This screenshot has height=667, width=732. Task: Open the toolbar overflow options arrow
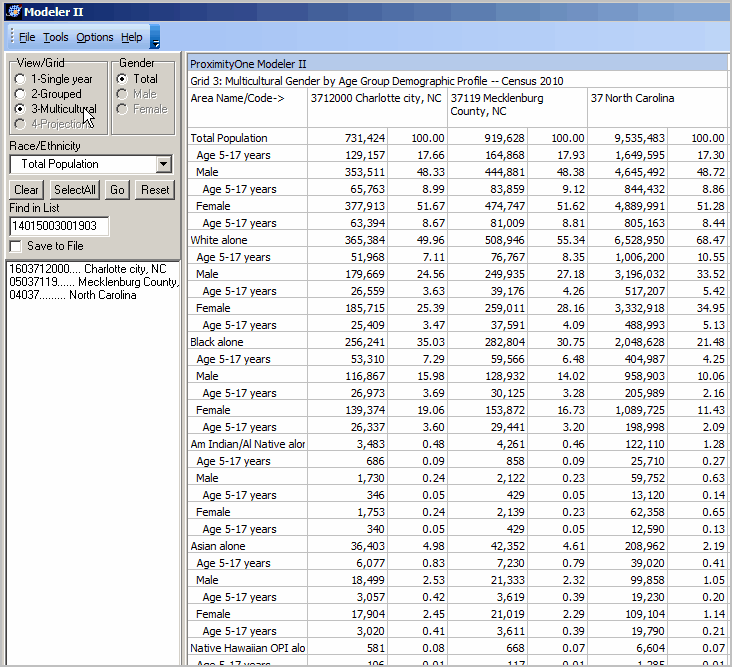(155, 37)
